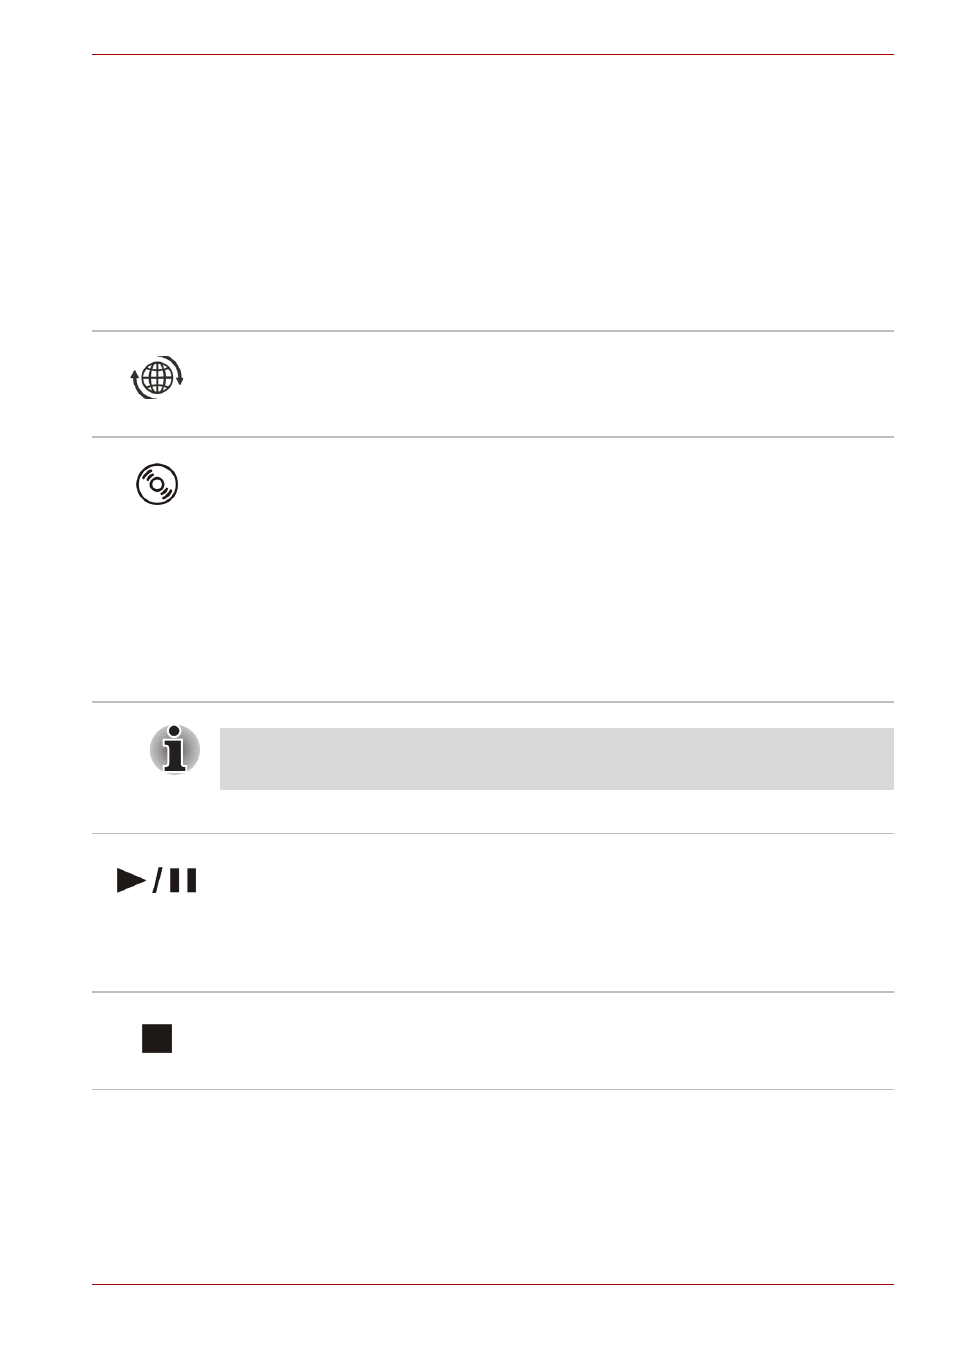
Task: Click the divider between globe and disc rows
Action: pos(493,437)
